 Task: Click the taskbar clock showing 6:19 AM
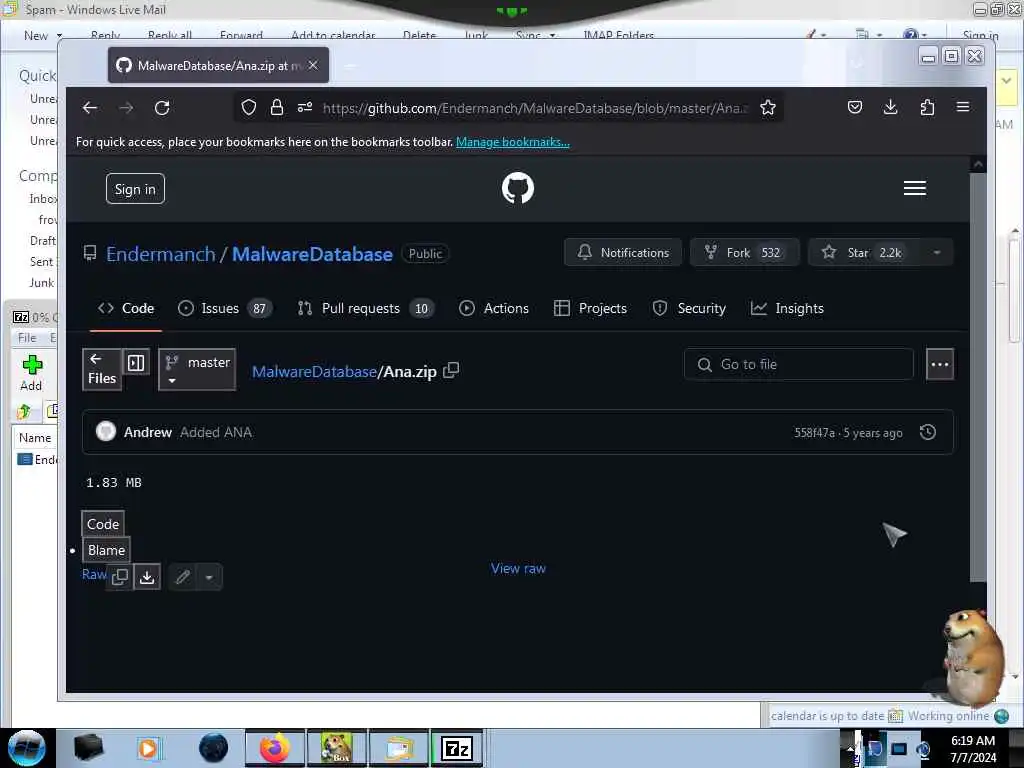[x=973, y=748]
